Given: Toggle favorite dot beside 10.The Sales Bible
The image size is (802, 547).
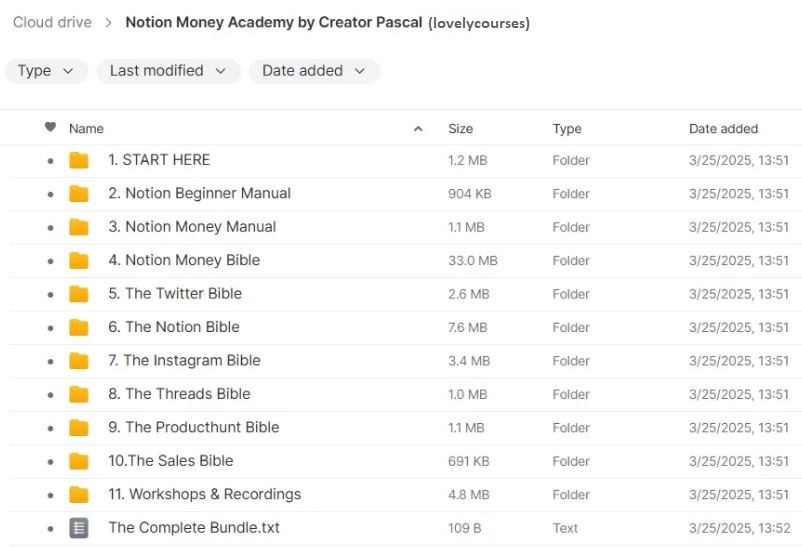Looking at the screenshot, I should [x=50, y=461].
